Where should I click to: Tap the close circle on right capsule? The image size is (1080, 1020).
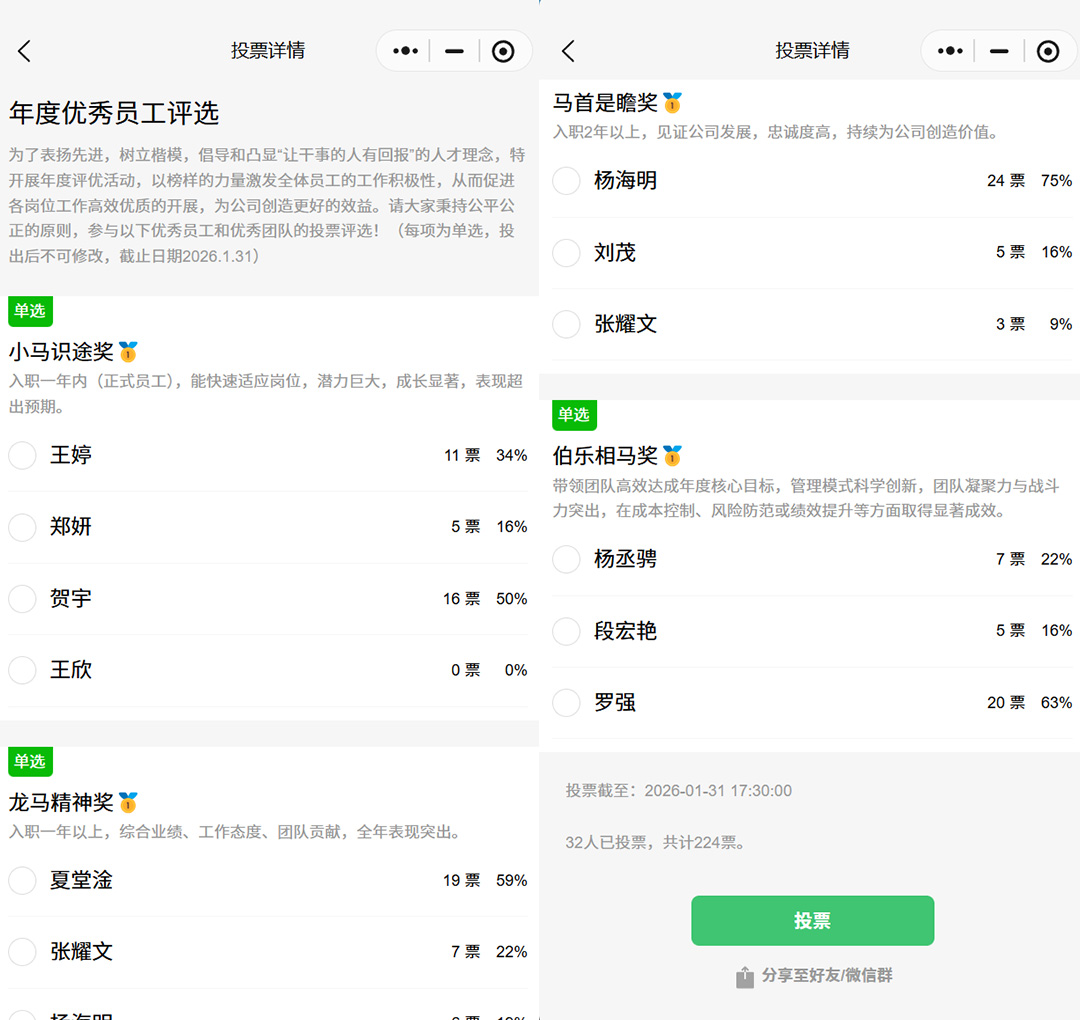[1047, 50]
